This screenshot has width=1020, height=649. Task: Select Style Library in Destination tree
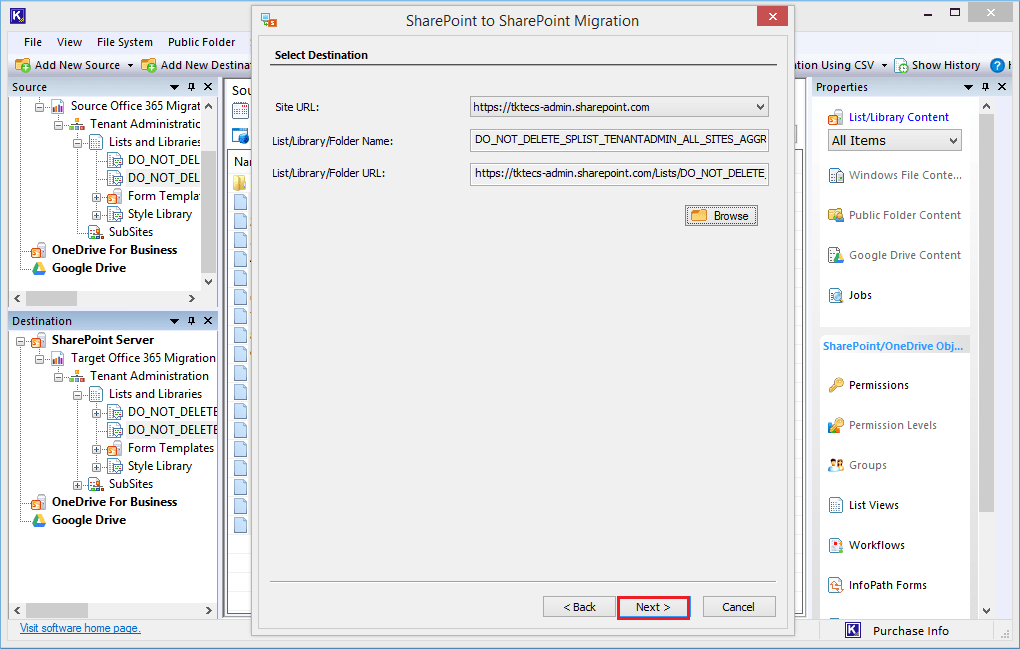(x=160, y=466)
